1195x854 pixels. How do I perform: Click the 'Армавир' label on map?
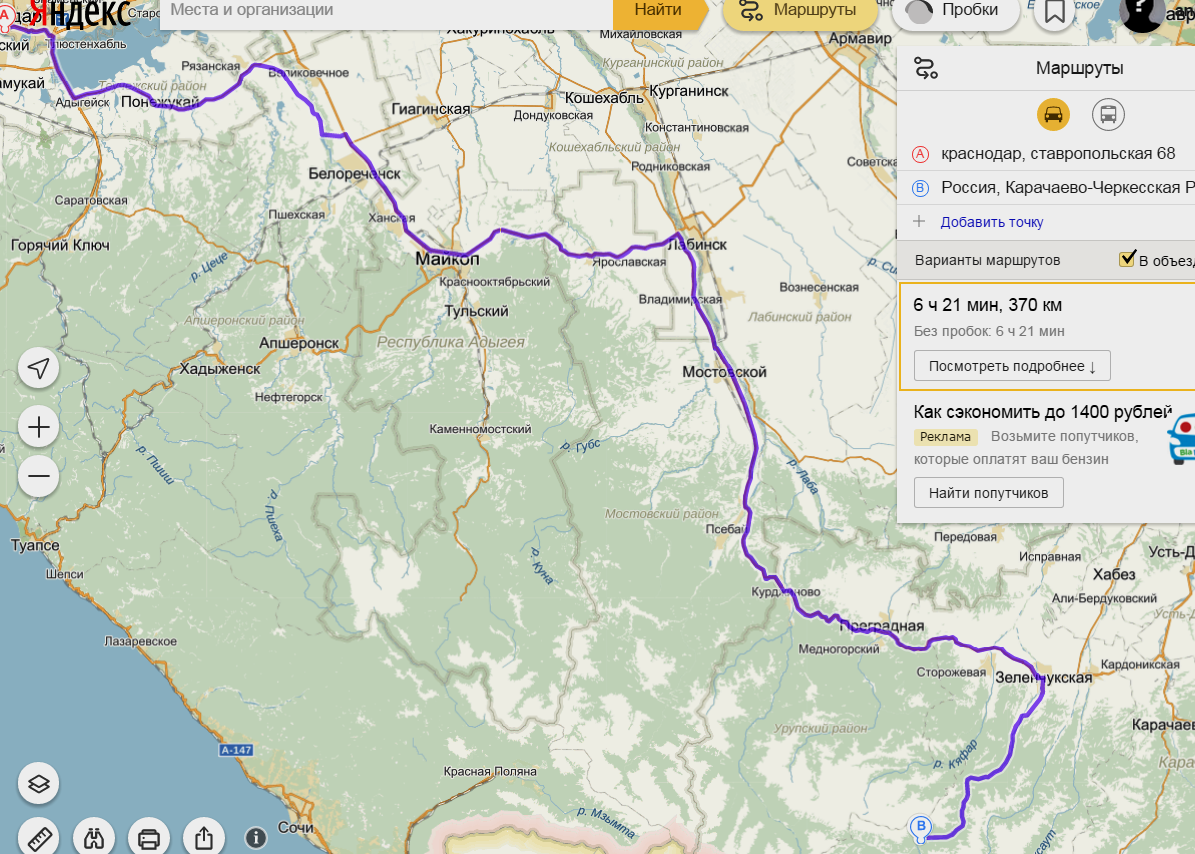pos(860,38)
